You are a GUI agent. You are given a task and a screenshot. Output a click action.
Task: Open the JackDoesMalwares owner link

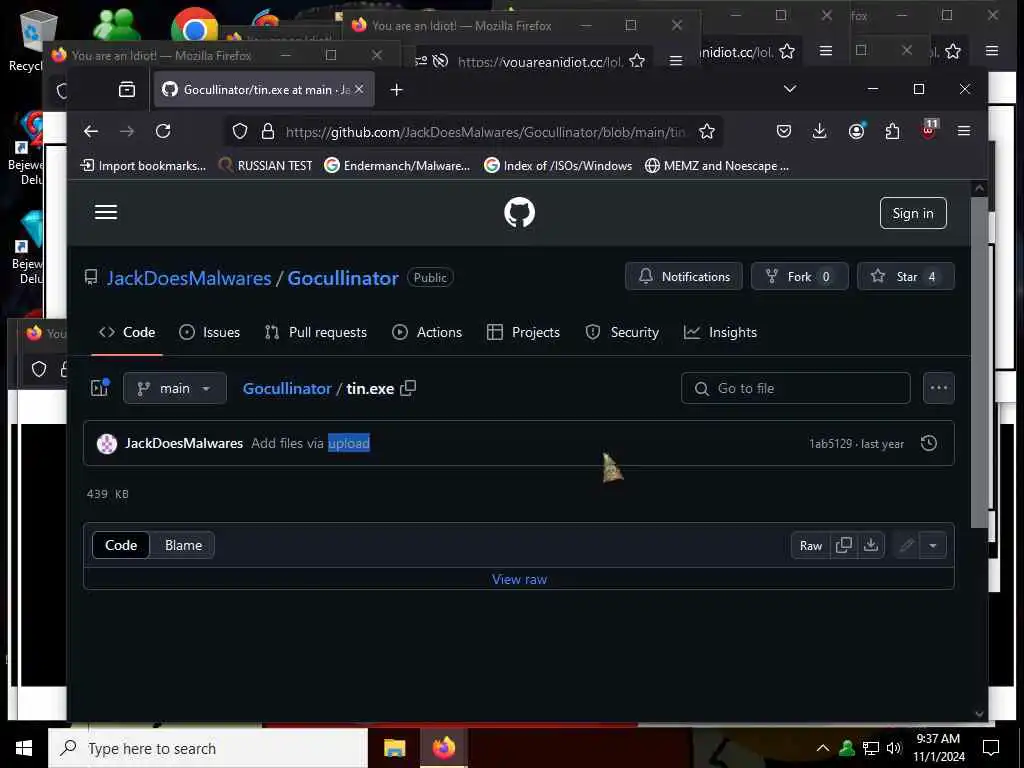(x=189, y=278)
